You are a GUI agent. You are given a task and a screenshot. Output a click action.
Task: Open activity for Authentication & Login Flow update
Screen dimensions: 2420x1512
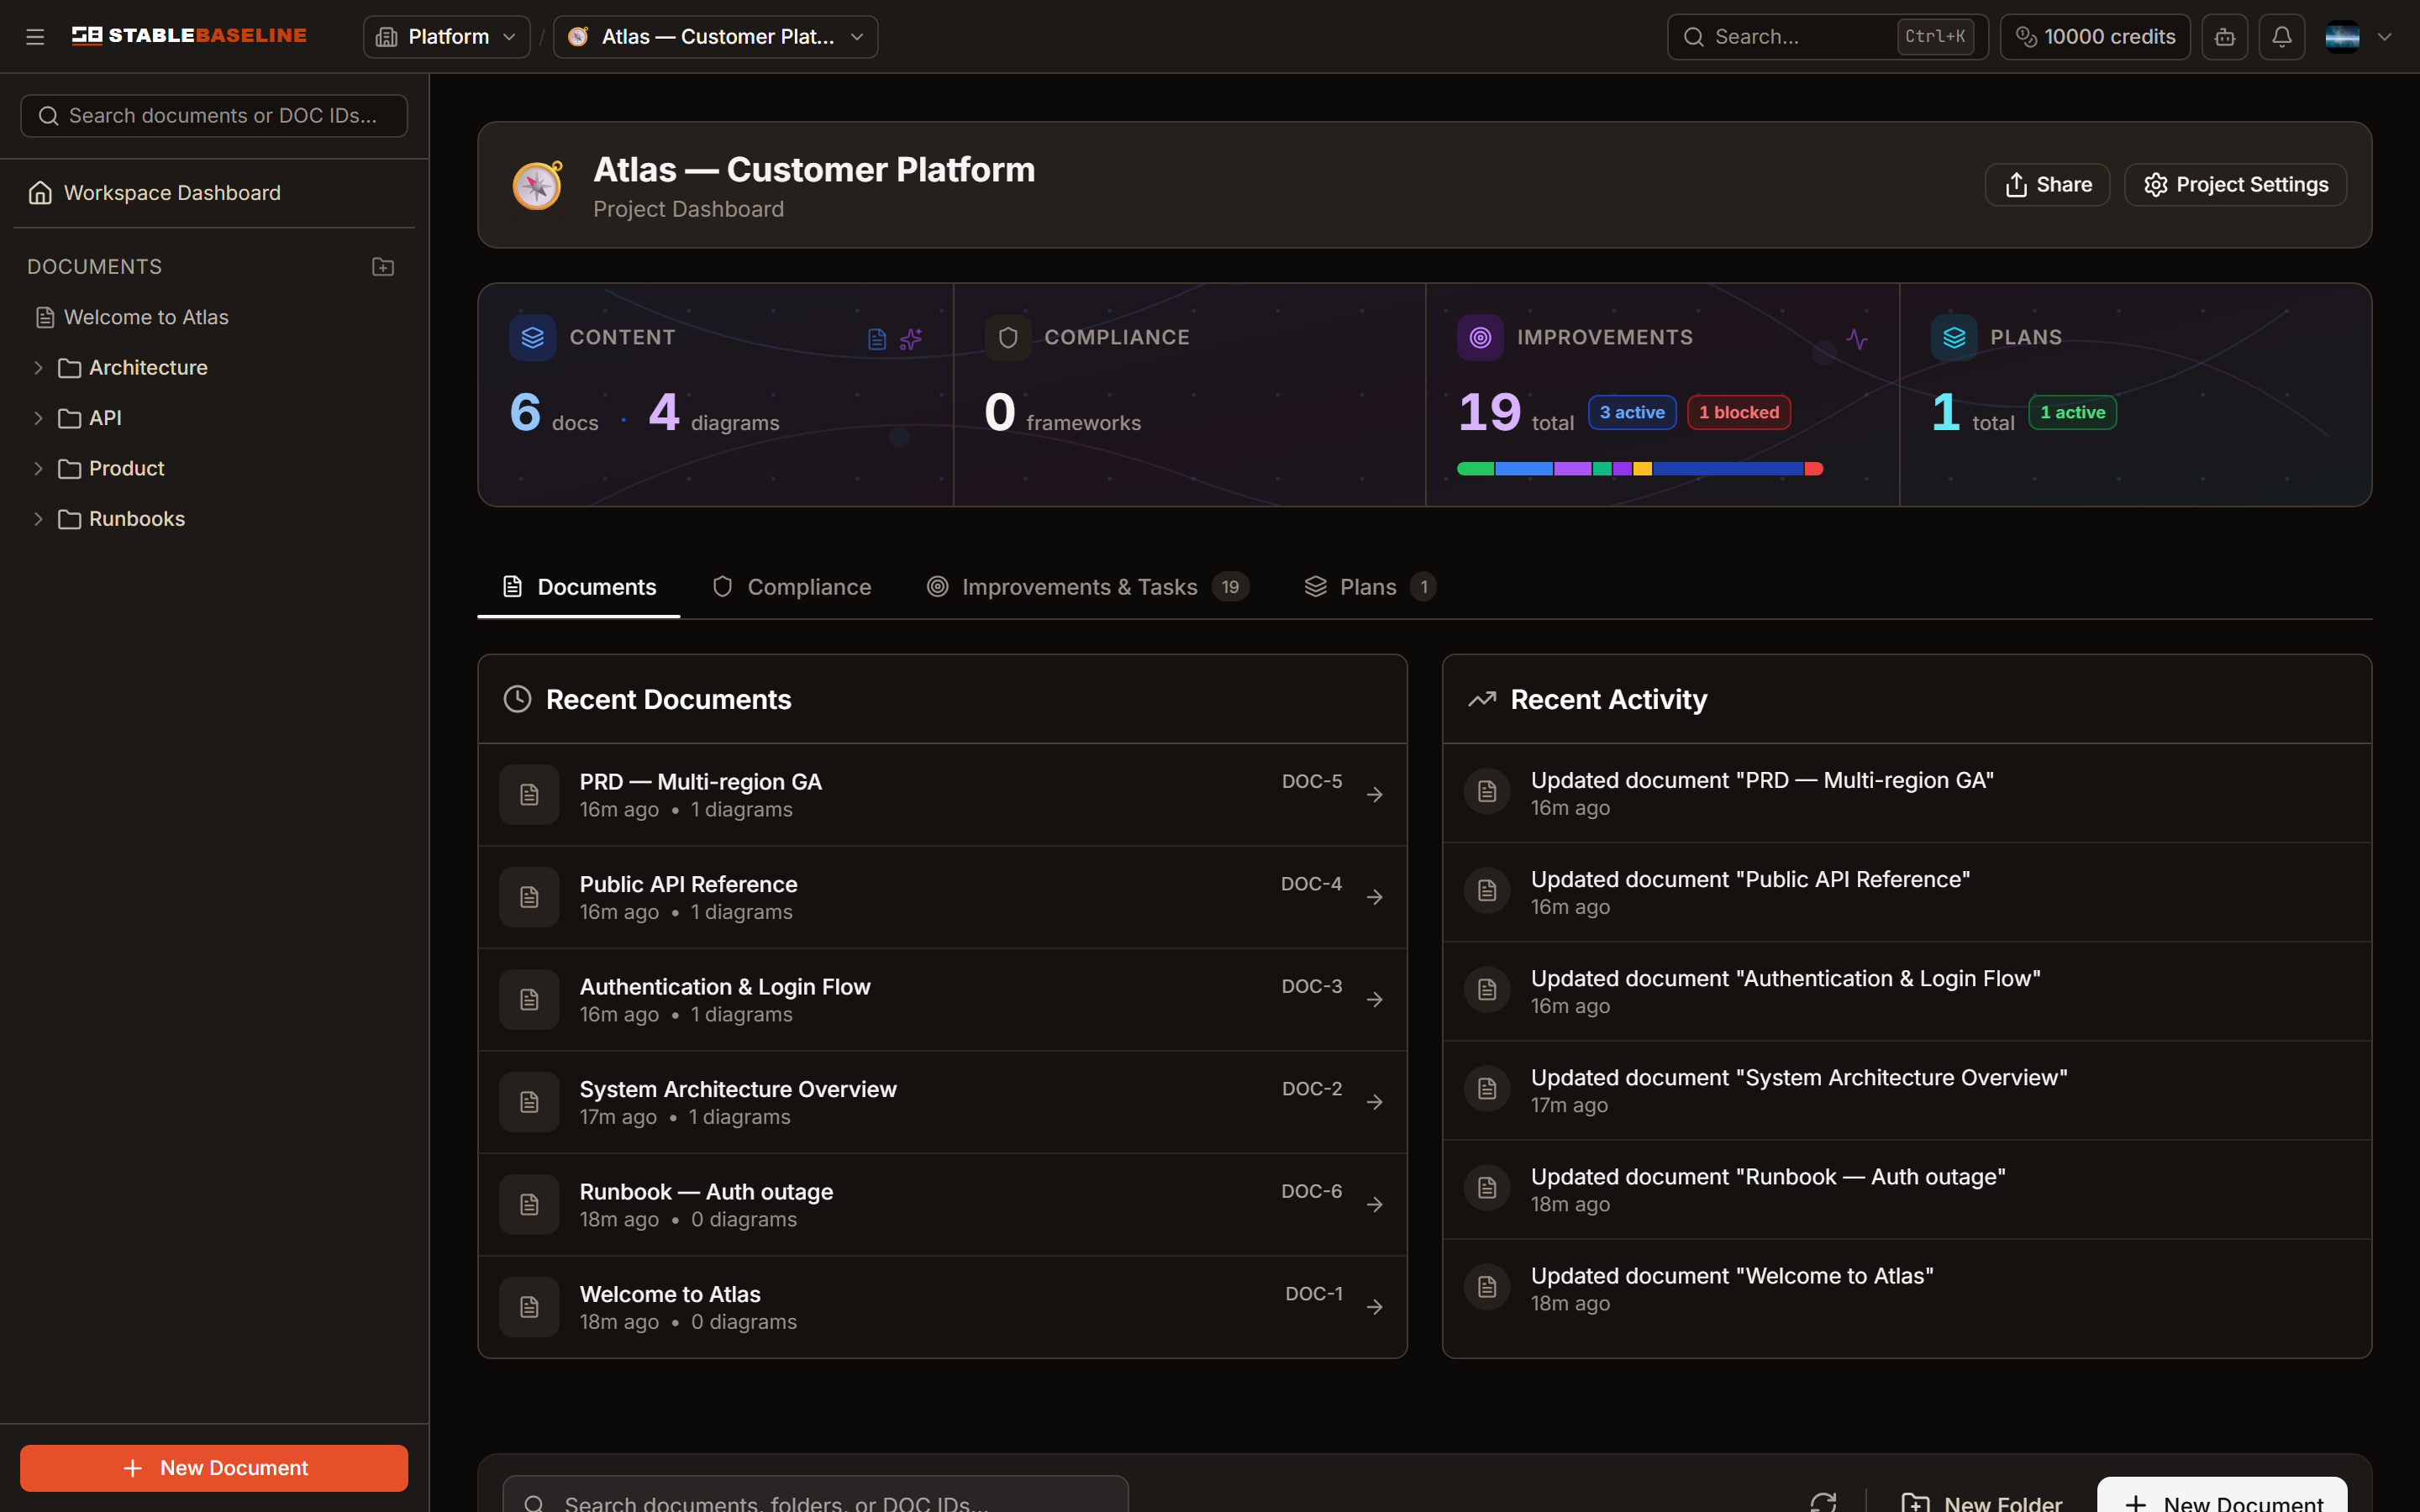[x=1906, y=992]
